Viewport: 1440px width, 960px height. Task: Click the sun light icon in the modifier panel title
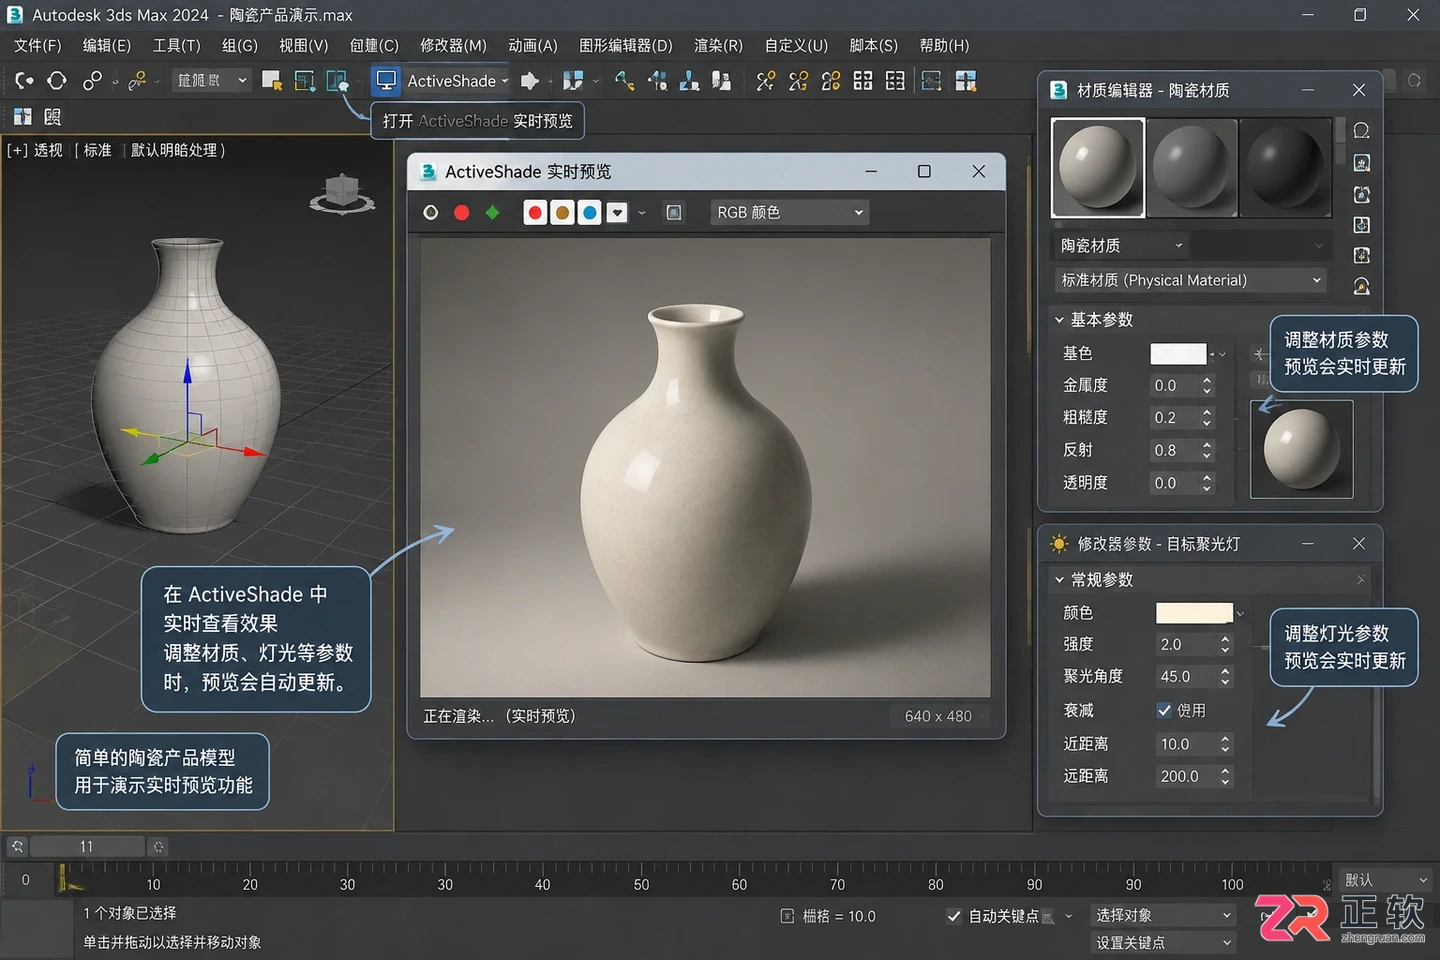click(1059, 544)
